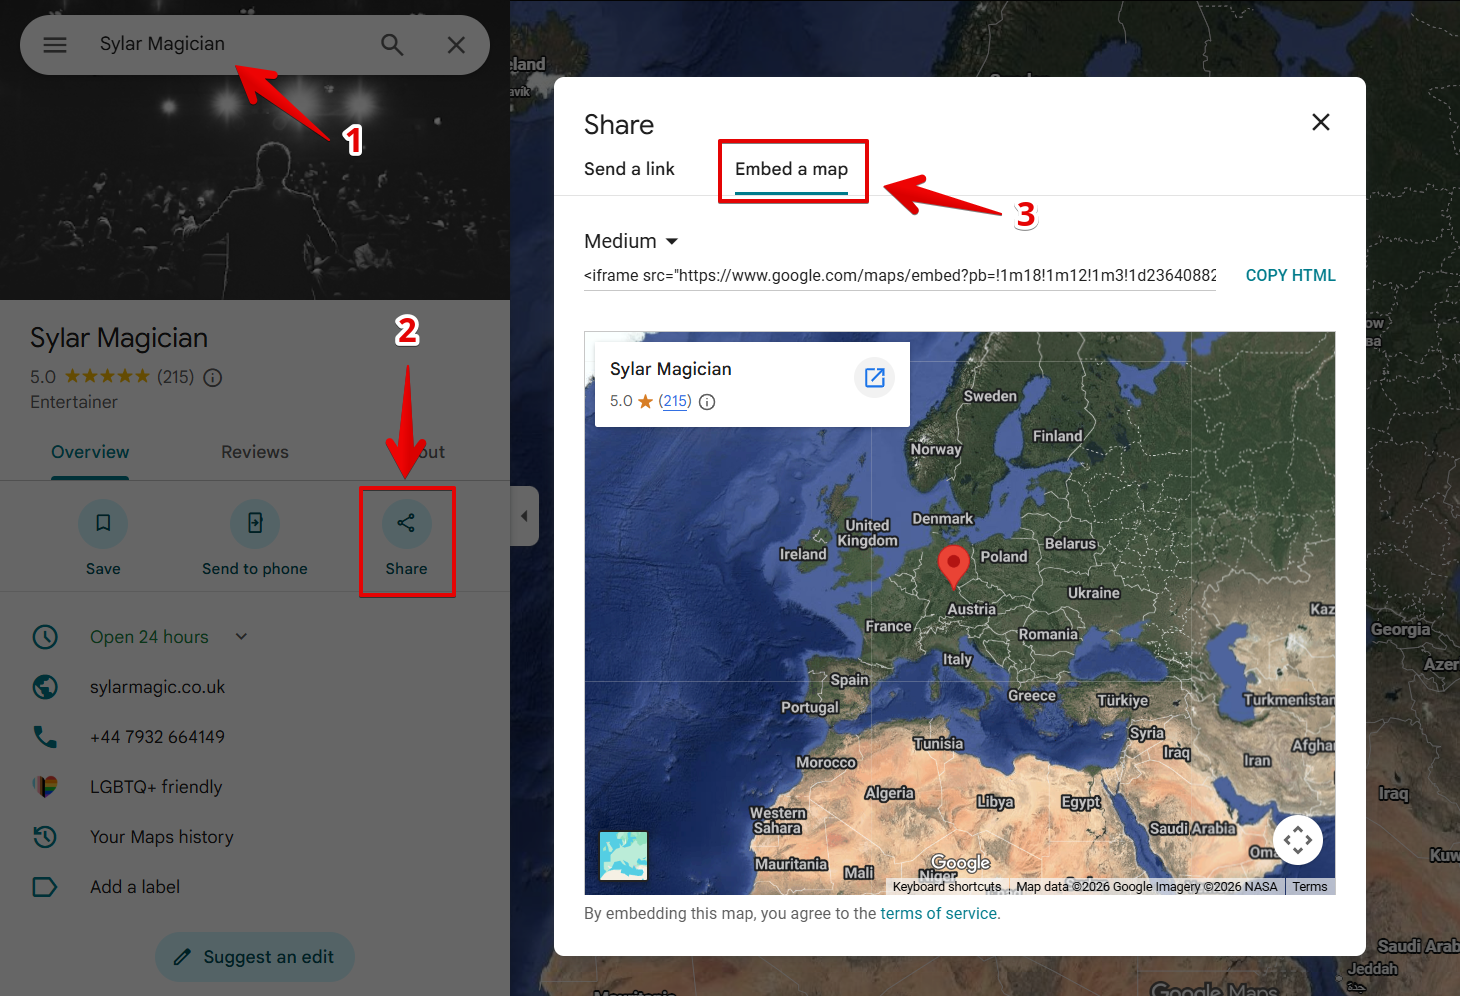Expand the Open 24 hours schedule

coord(241,637)
